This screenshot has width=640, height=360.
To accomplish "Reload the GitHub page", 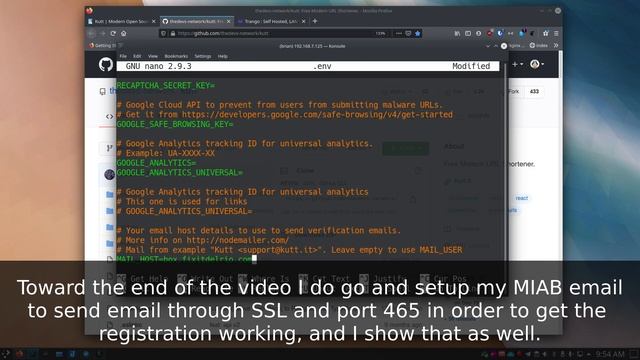I will [x=113, y=33].
